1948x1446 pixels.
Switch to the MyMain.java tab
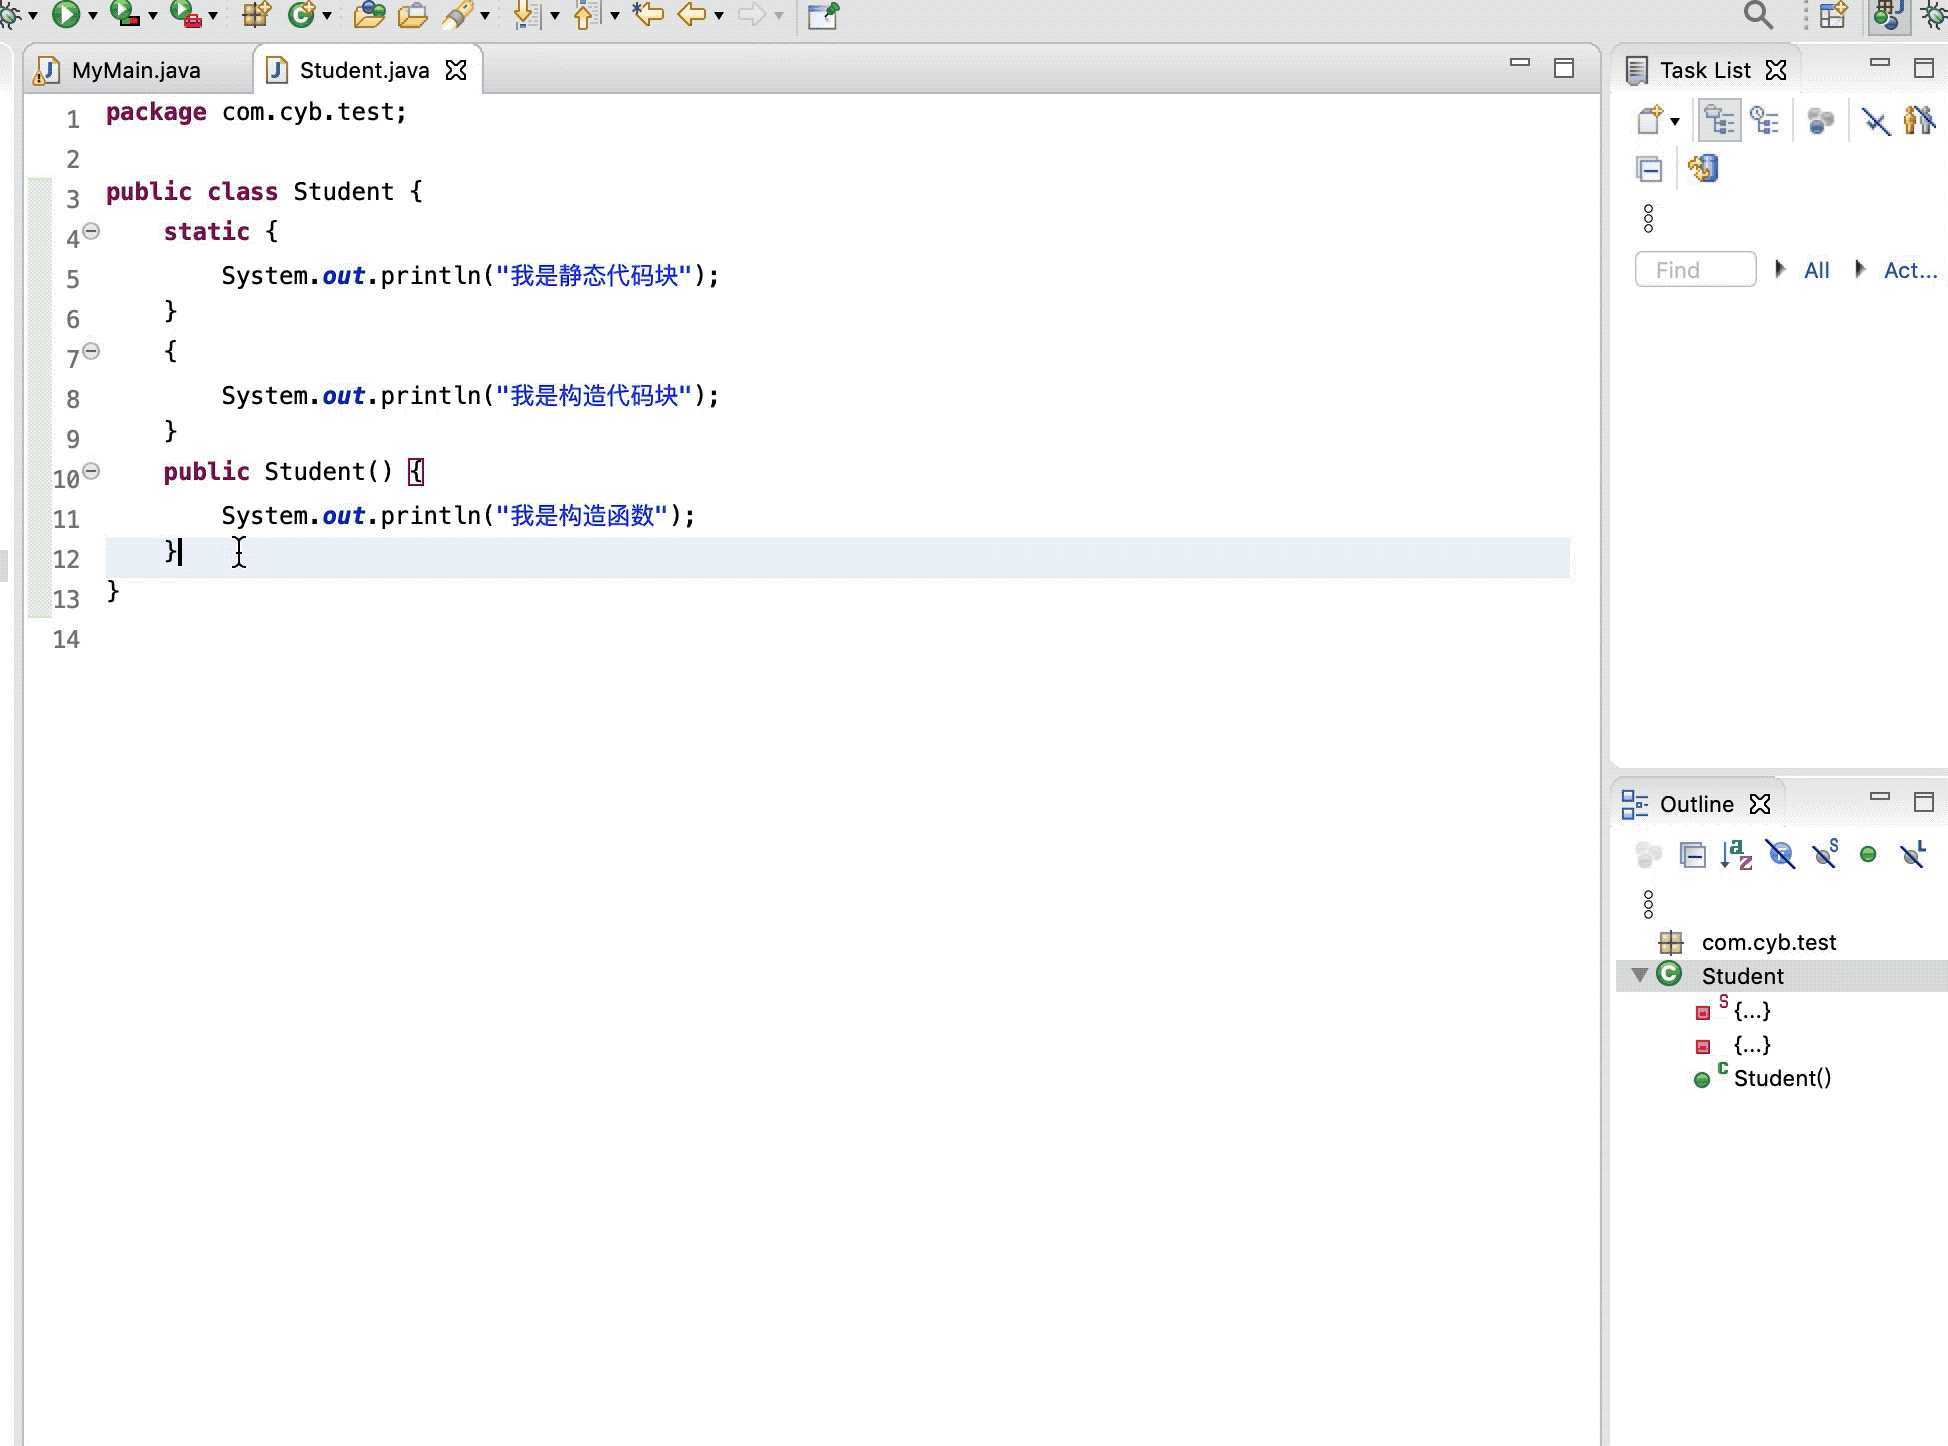(x=136, y=70)
